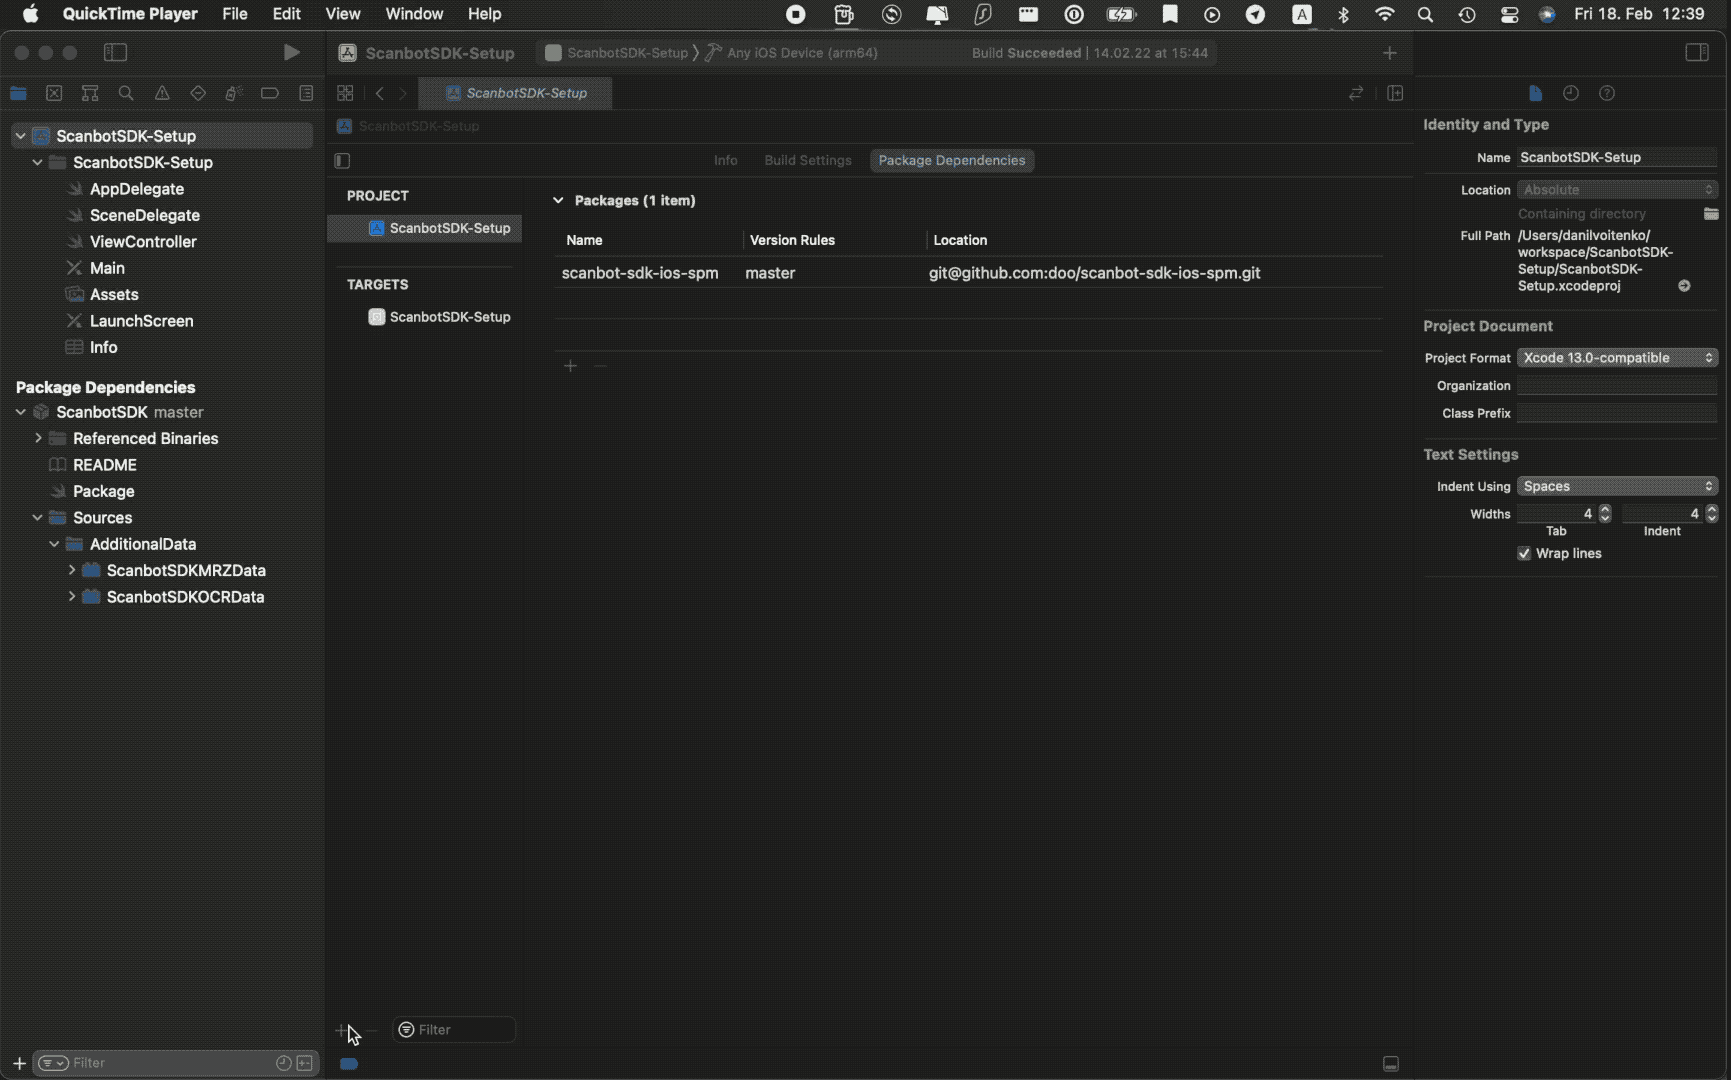Expand the Referenced Binaries folder
This screenshot has width=1731, height=1080.
coord(38,438)
